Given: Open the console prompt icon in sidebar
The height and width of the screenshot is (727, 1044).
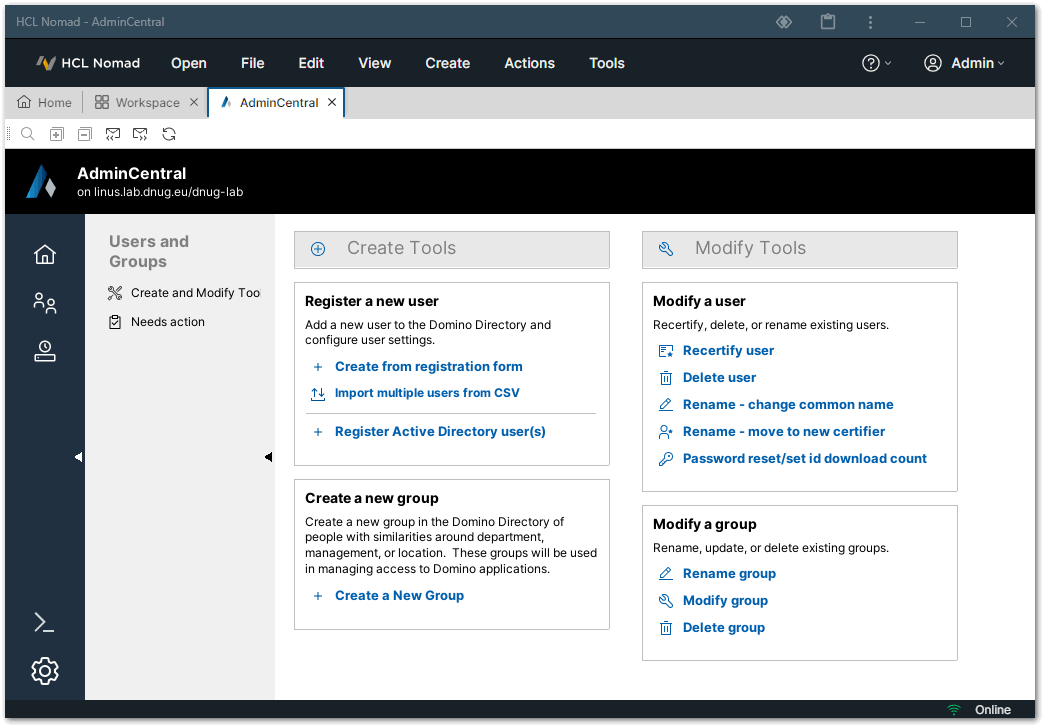Looking at the screenshot, I should (x=44, y=622).
